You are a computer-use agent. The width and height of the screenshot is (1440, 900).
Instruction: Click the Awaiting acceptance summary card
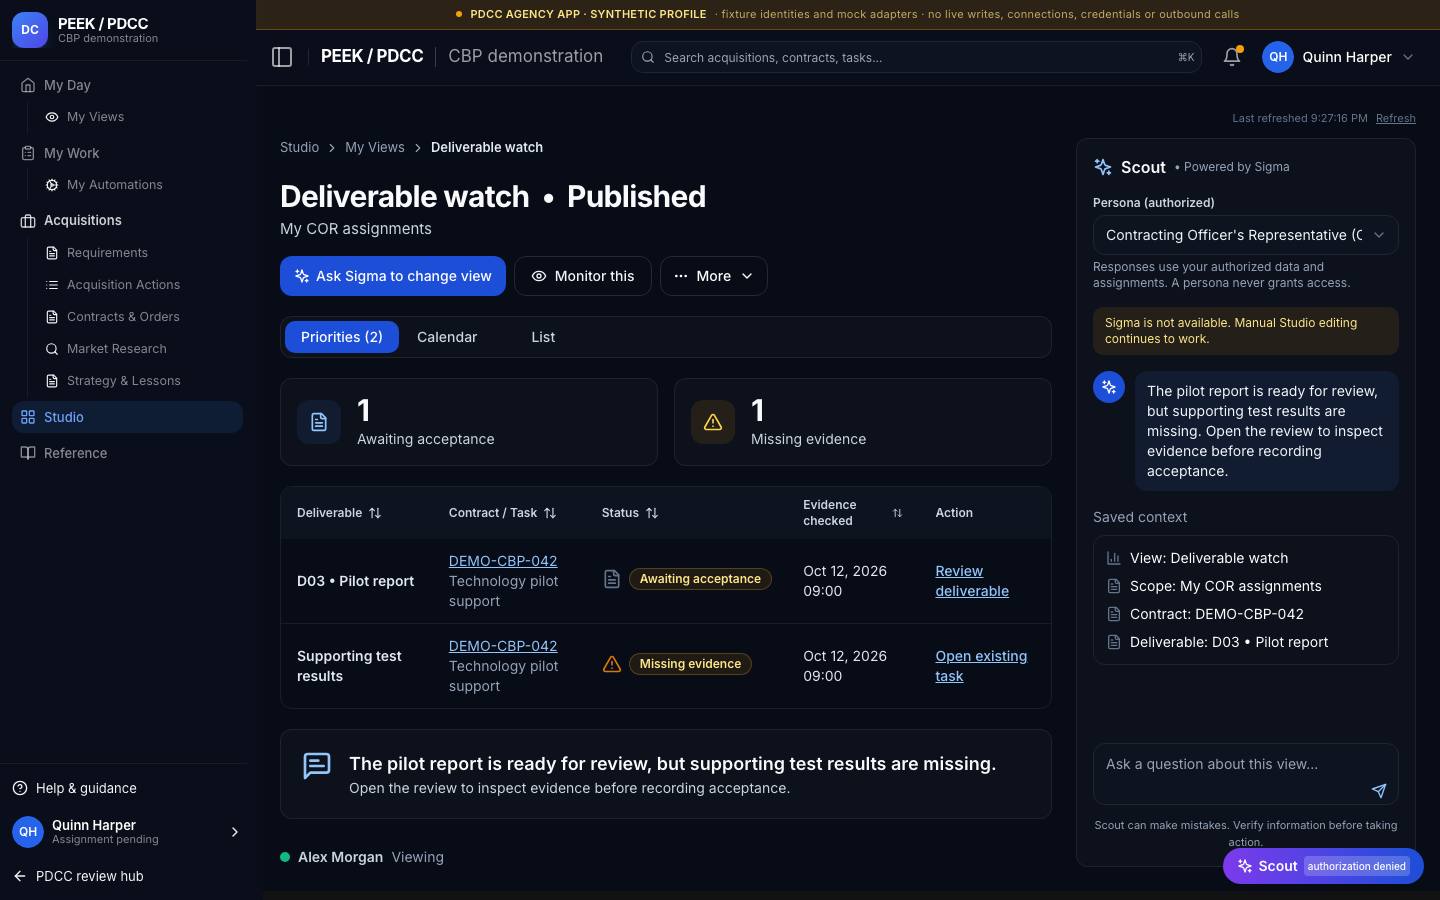pyautogui.click(x=469, y=422)
